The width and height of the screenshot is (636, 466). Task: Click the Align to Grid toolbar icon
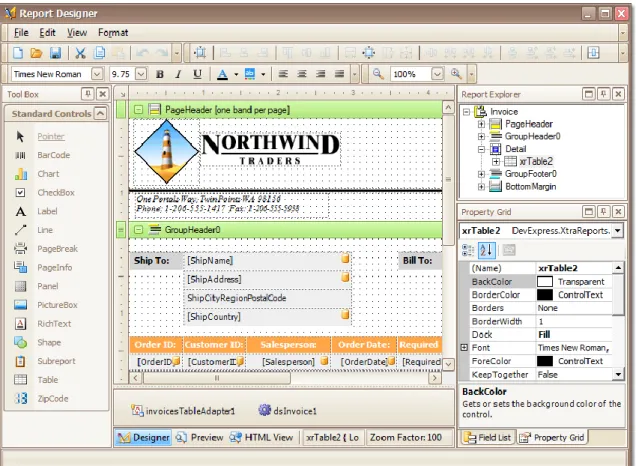(200, 53)
